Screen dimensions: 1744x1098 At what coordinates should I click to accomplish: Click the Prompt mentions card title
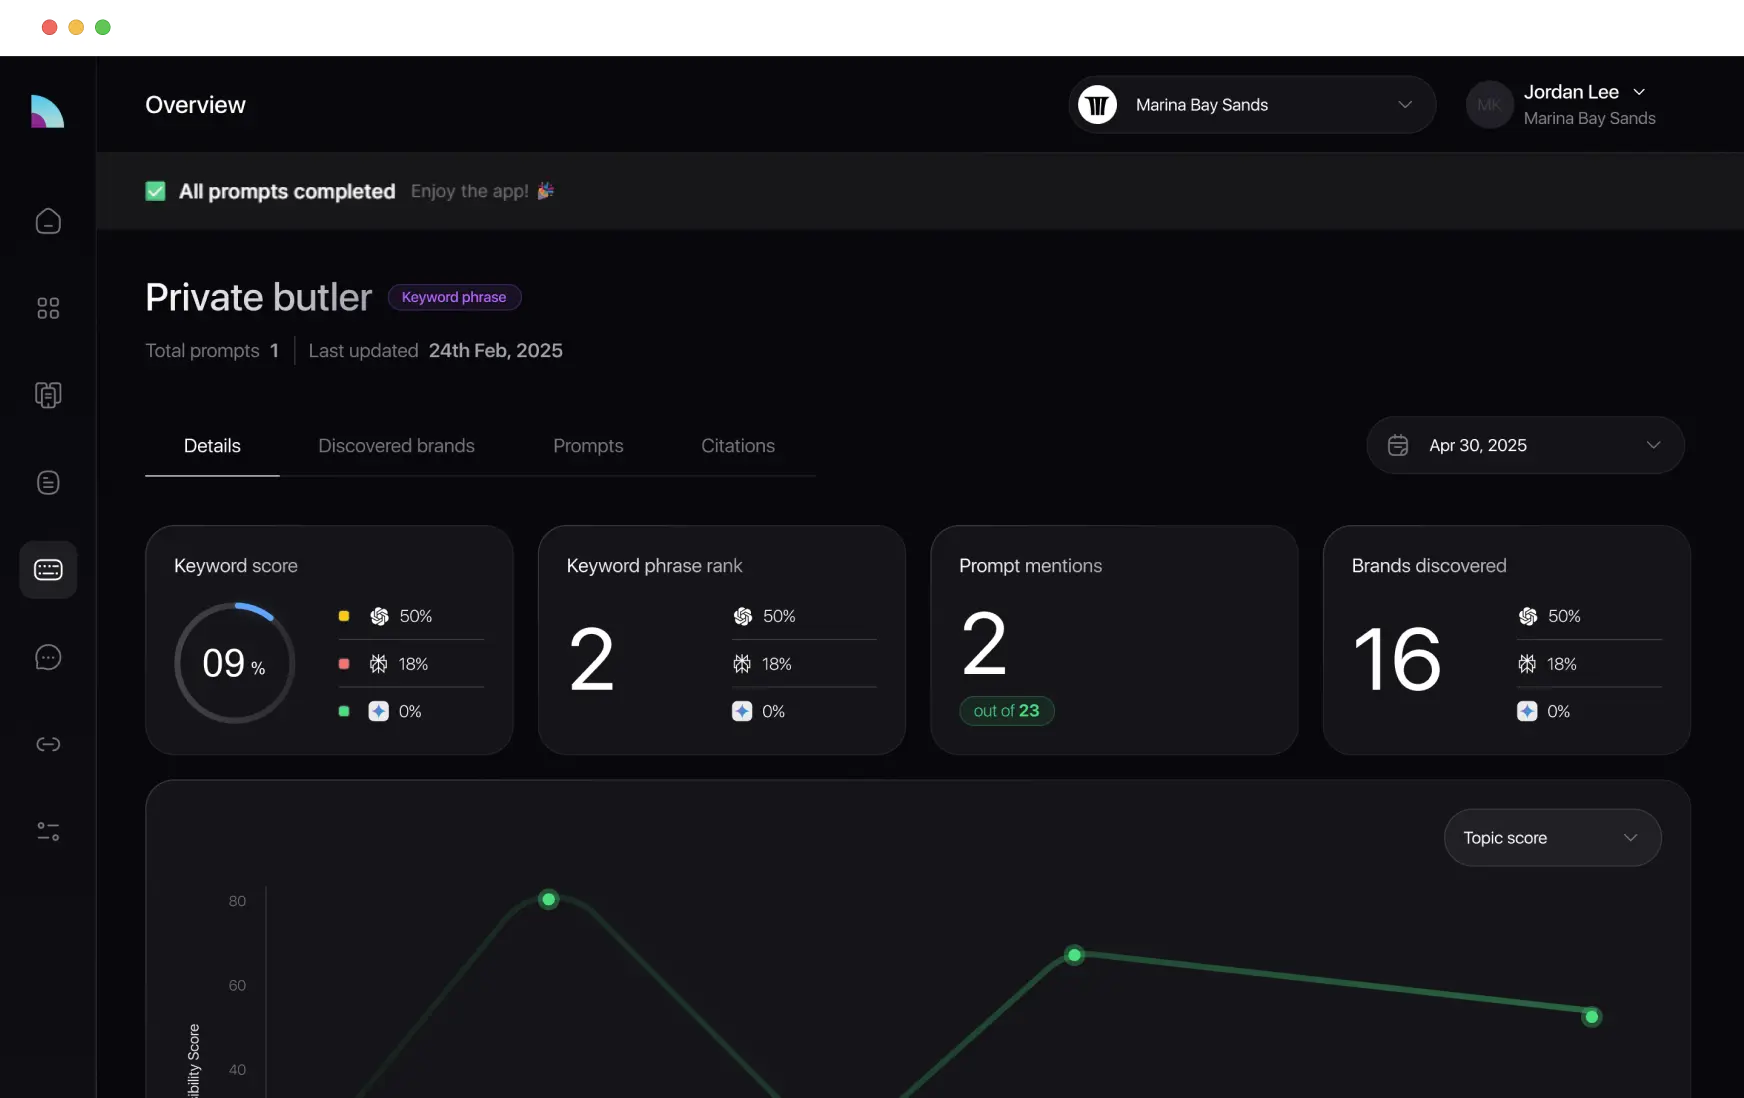1030,566
